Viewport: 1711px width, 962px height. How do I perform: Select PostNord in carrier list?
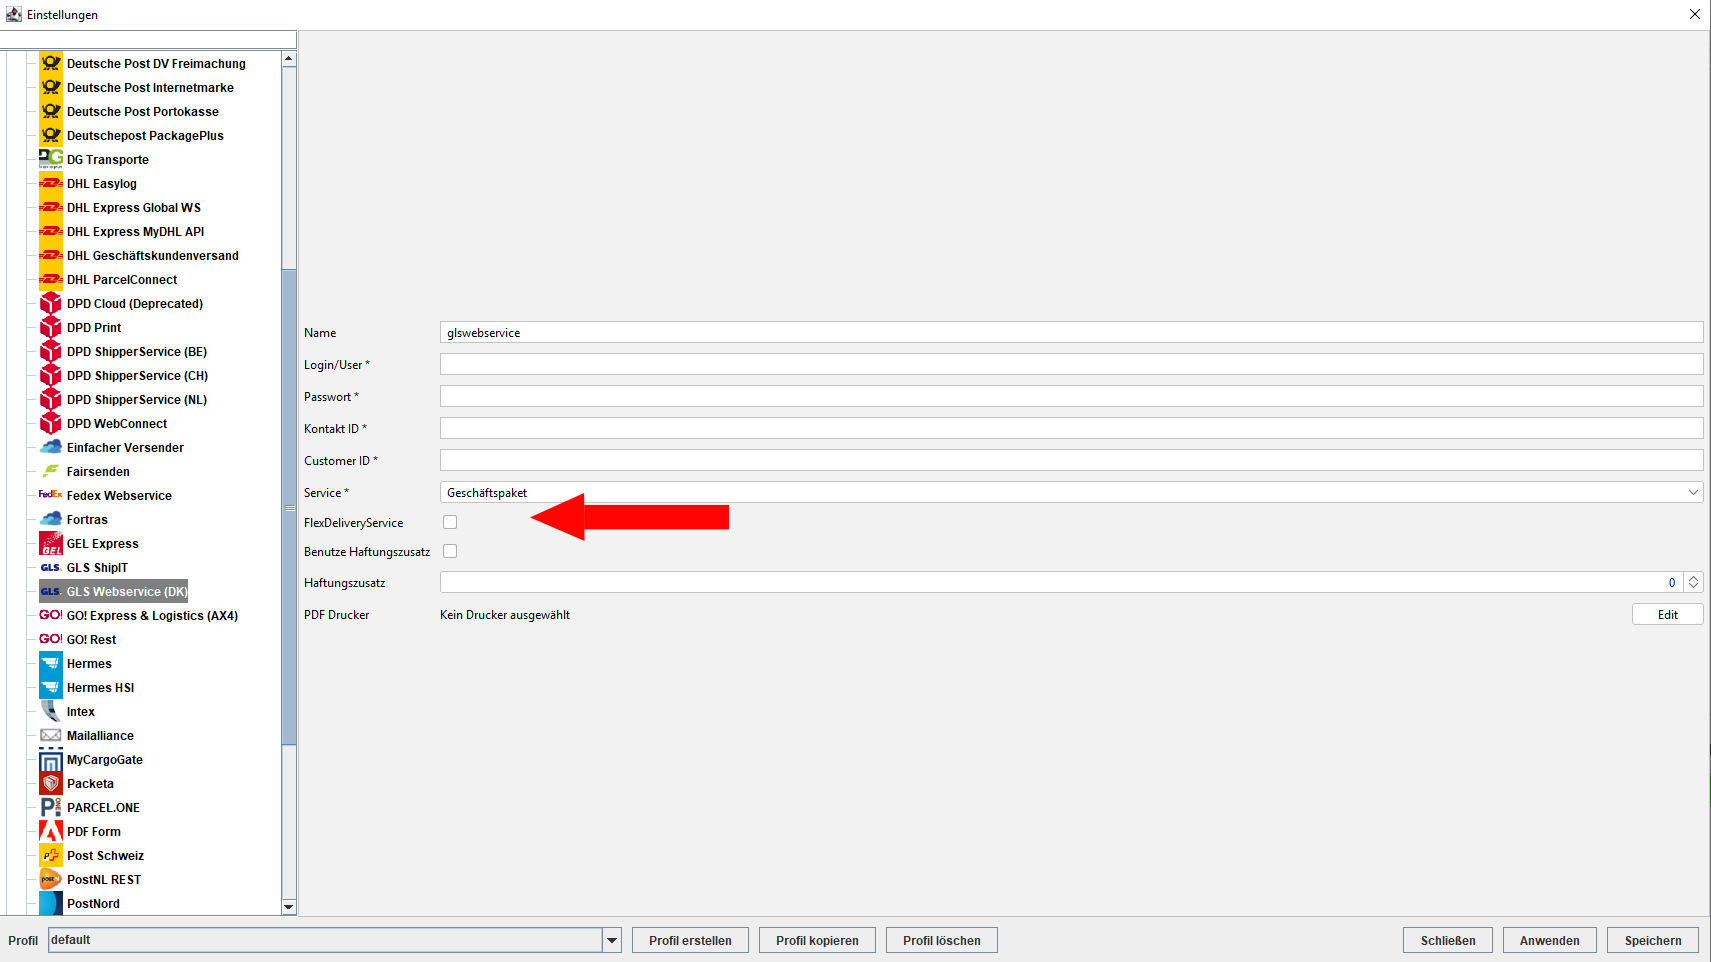pyautogui.click(x=93, y=903)
